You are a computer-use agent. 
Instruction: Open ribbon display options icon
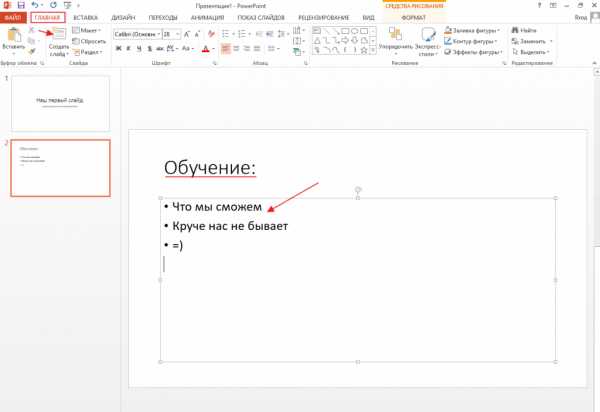coord(553,5)
